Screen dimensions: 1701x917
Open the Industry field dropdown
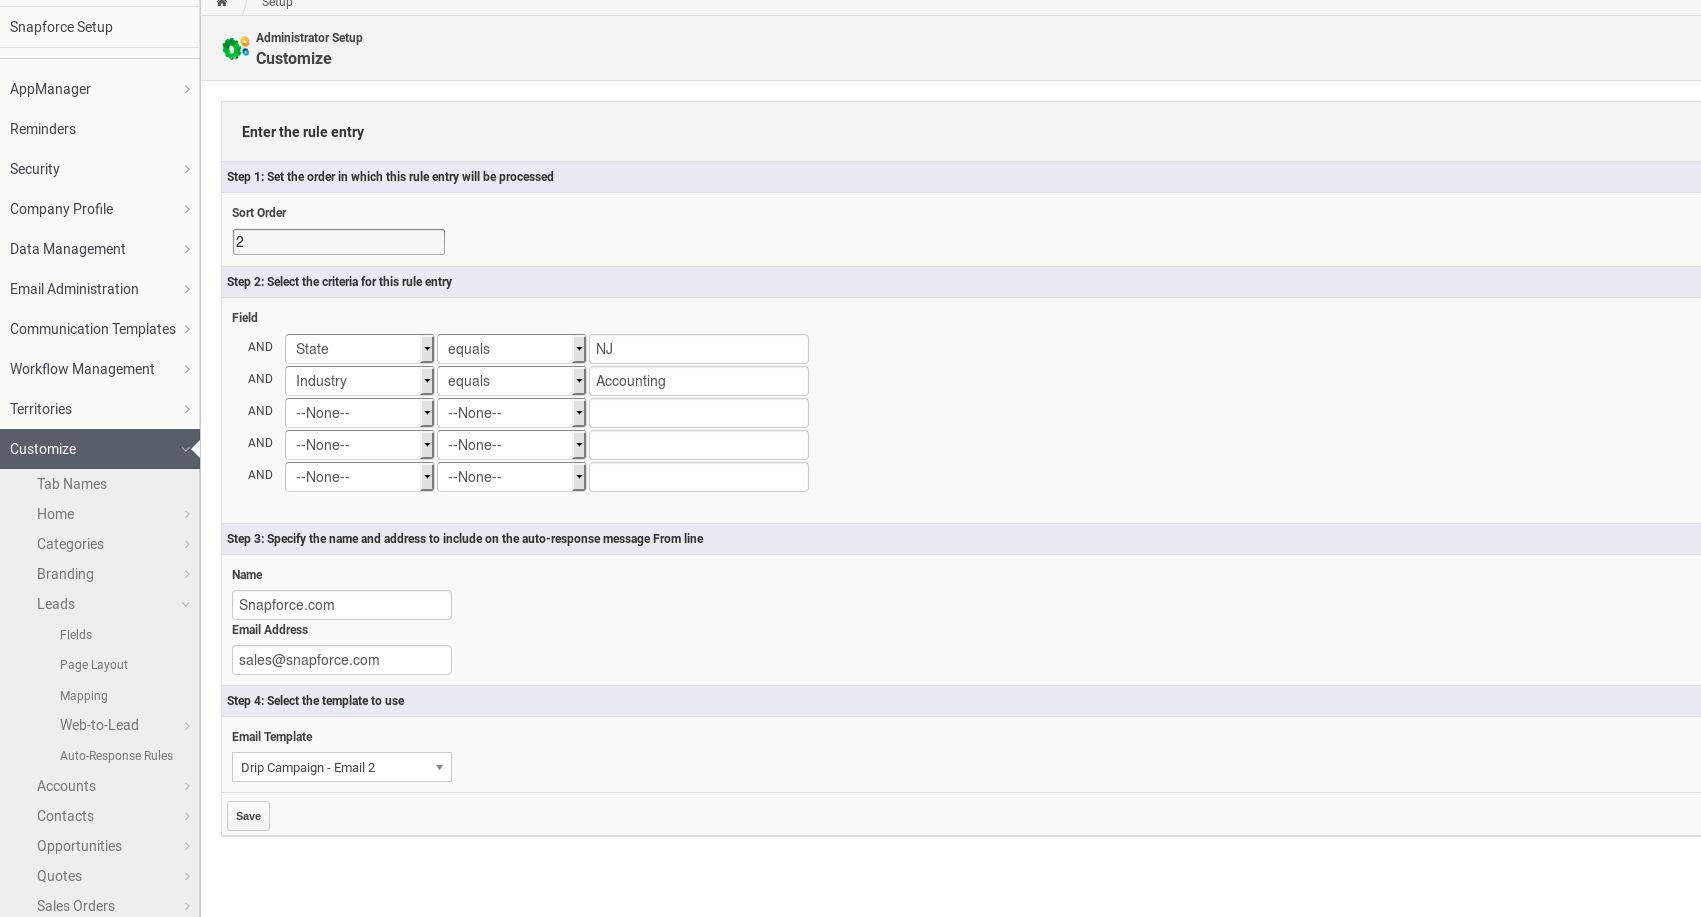[359, 381]
